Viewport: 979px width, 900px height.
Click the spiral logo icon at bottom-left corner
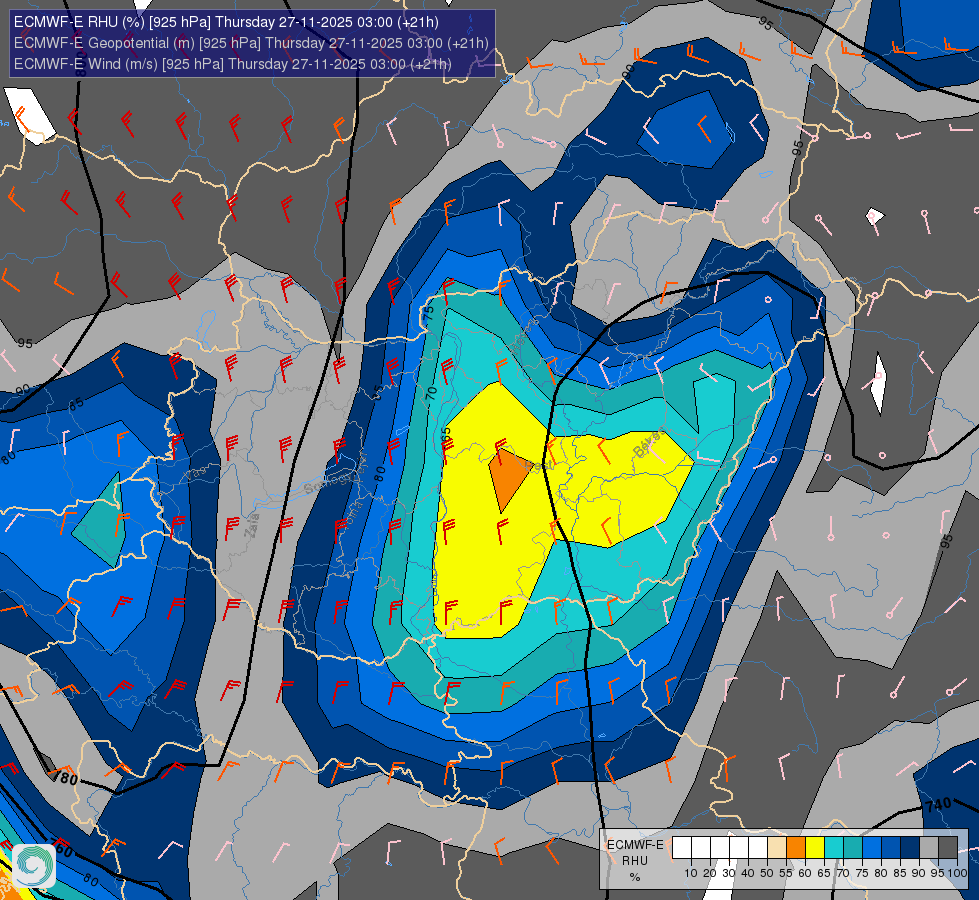pyautogui.click(x=34, y=866)
